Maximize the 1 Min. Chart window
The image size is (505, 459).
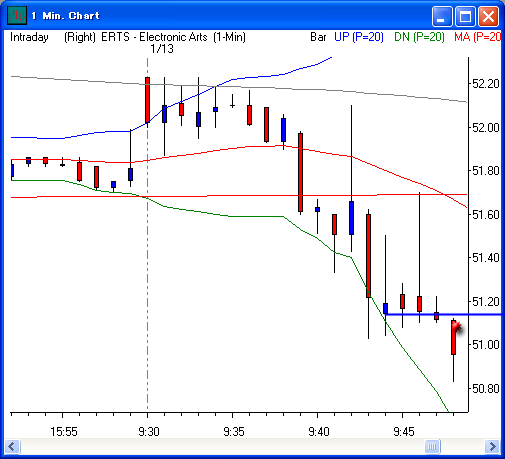pos(465,16)
